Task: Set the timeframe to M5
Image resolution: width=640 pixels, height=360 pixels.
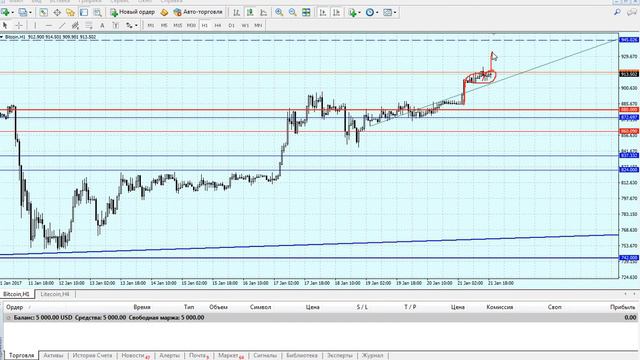Action: (x=164, y=25)
